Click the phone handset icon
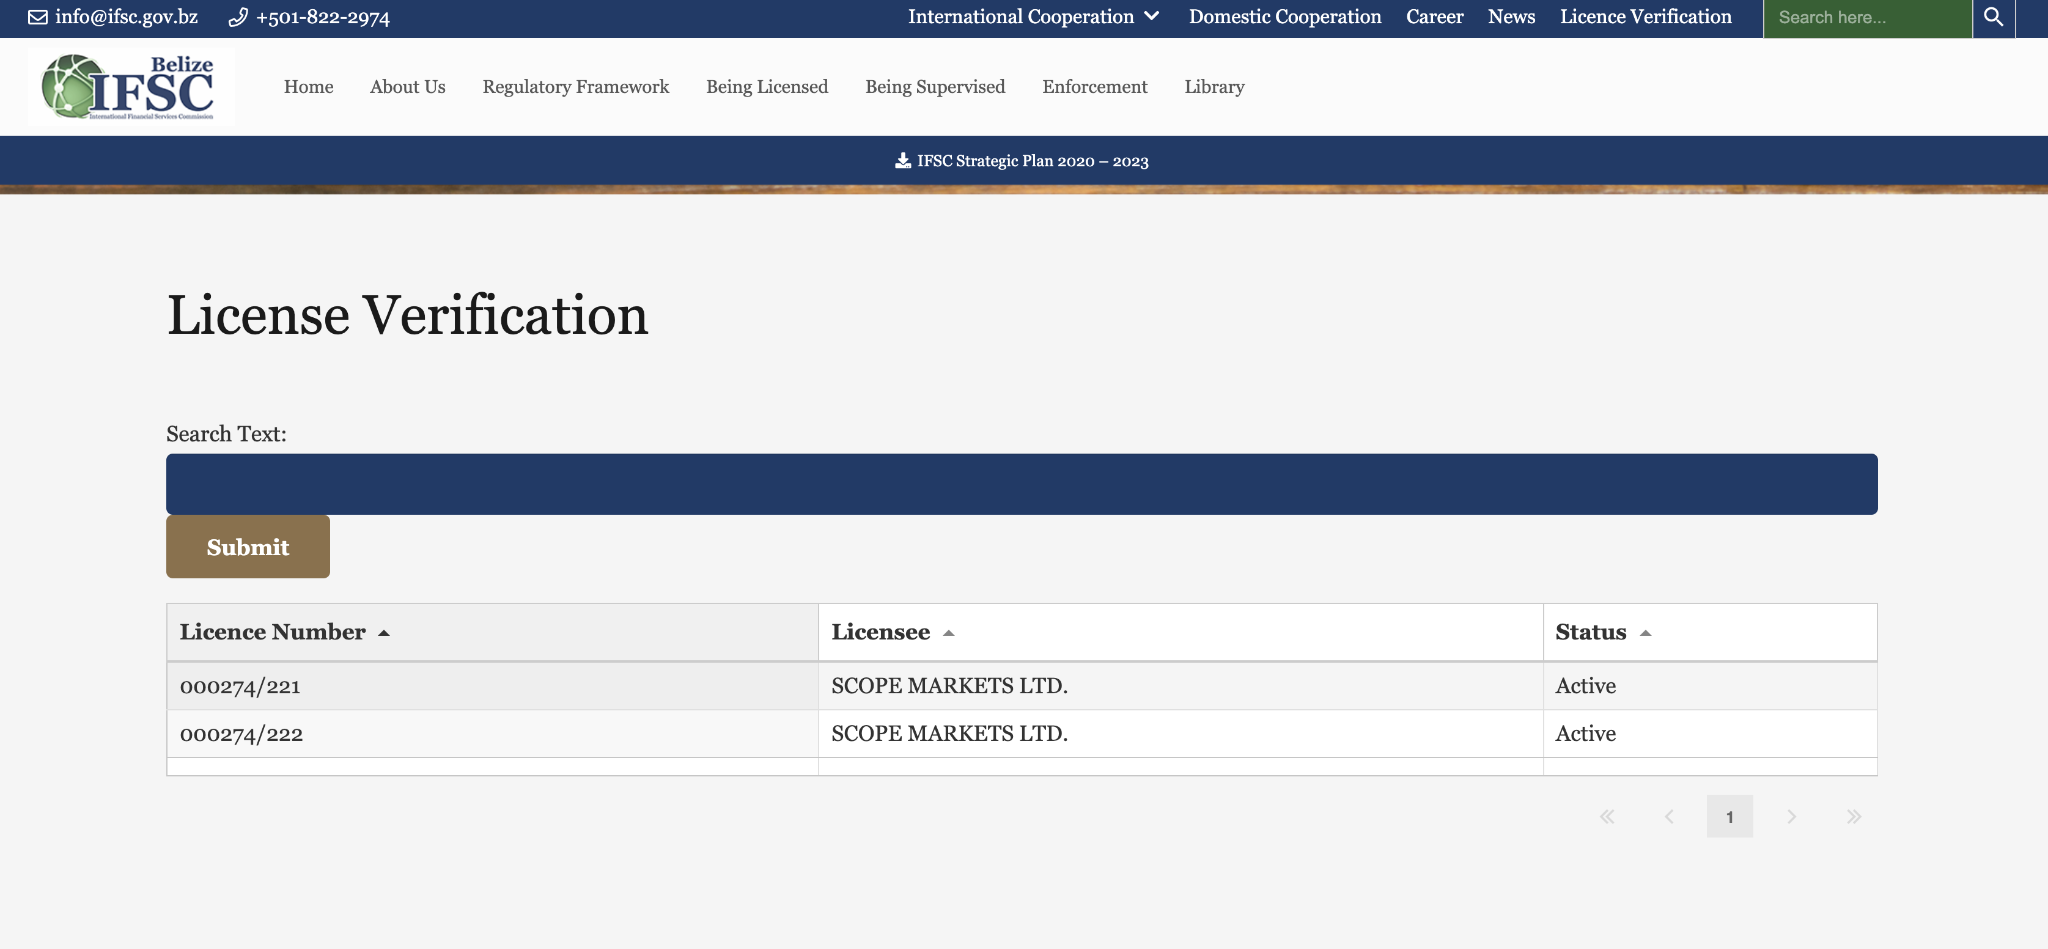The width and height of the screenshot is (2048, 949). (x=238, y=17)
